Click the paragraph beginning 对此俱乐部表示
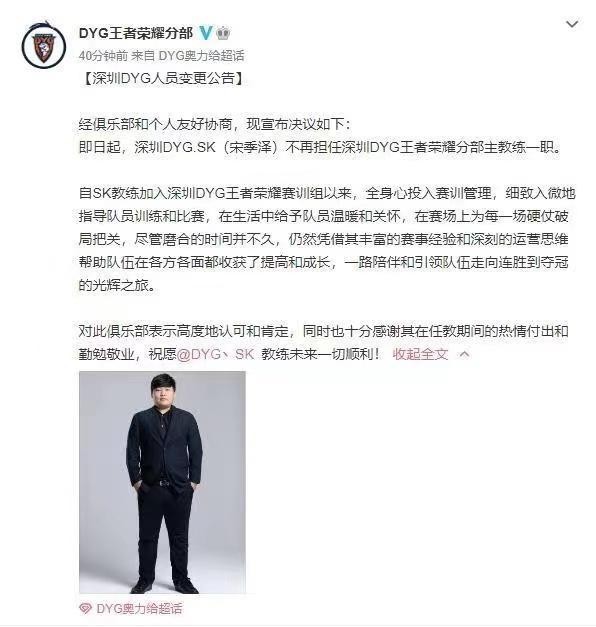This screenshot has height=627, width=596. pos(323,342)
